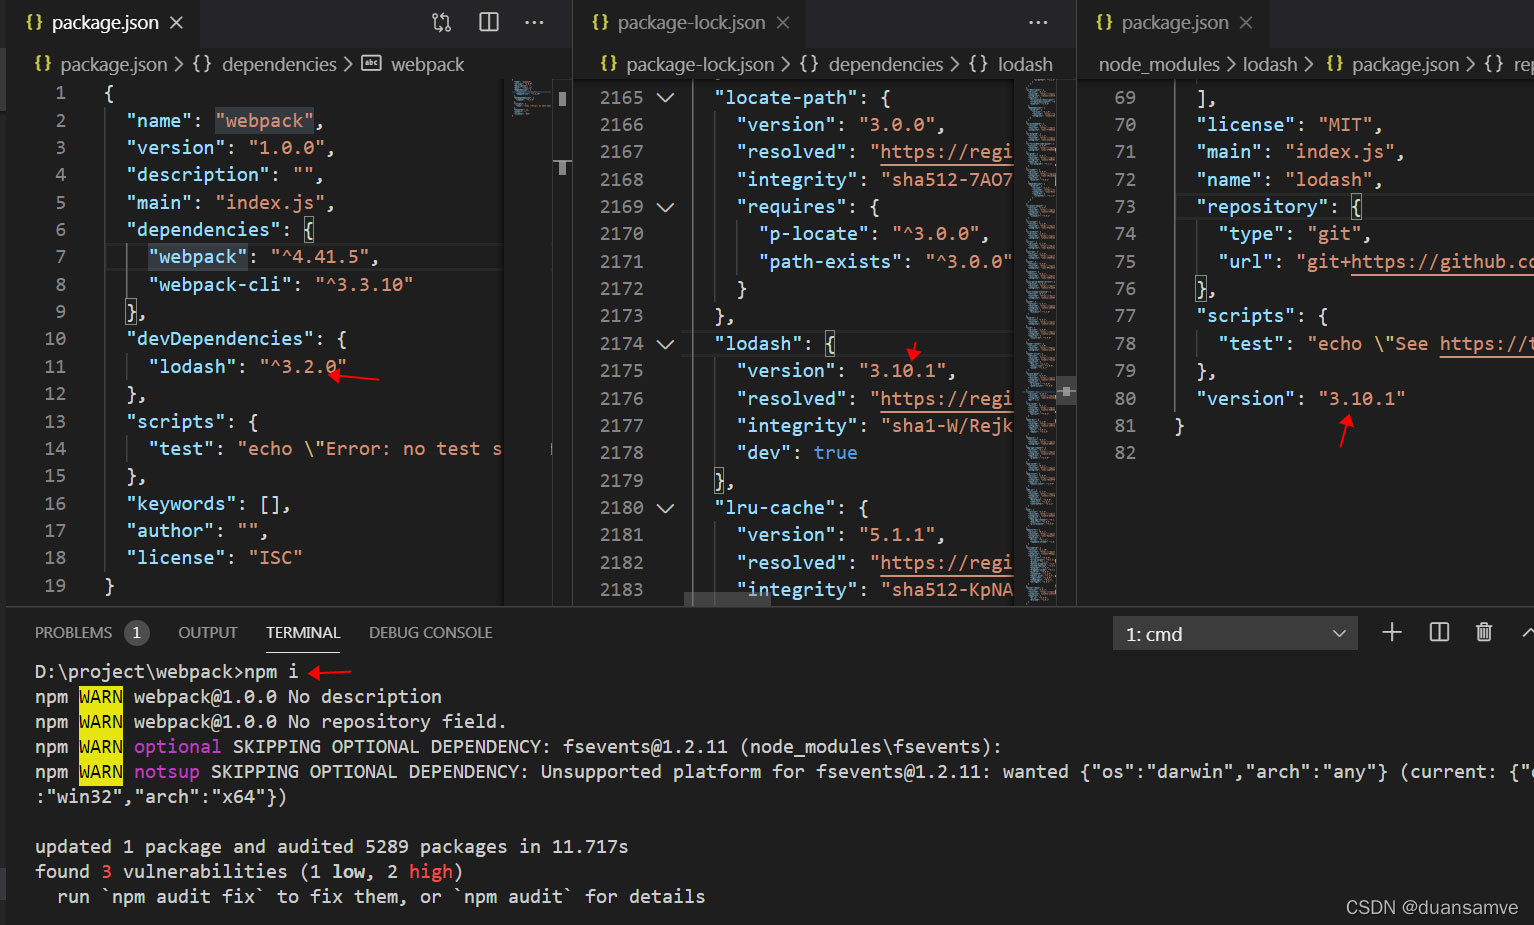This screenshot has width=1534, height=925.
Task: Click the "p-locate": "^3.0.0" line
Action: [874, 234]
